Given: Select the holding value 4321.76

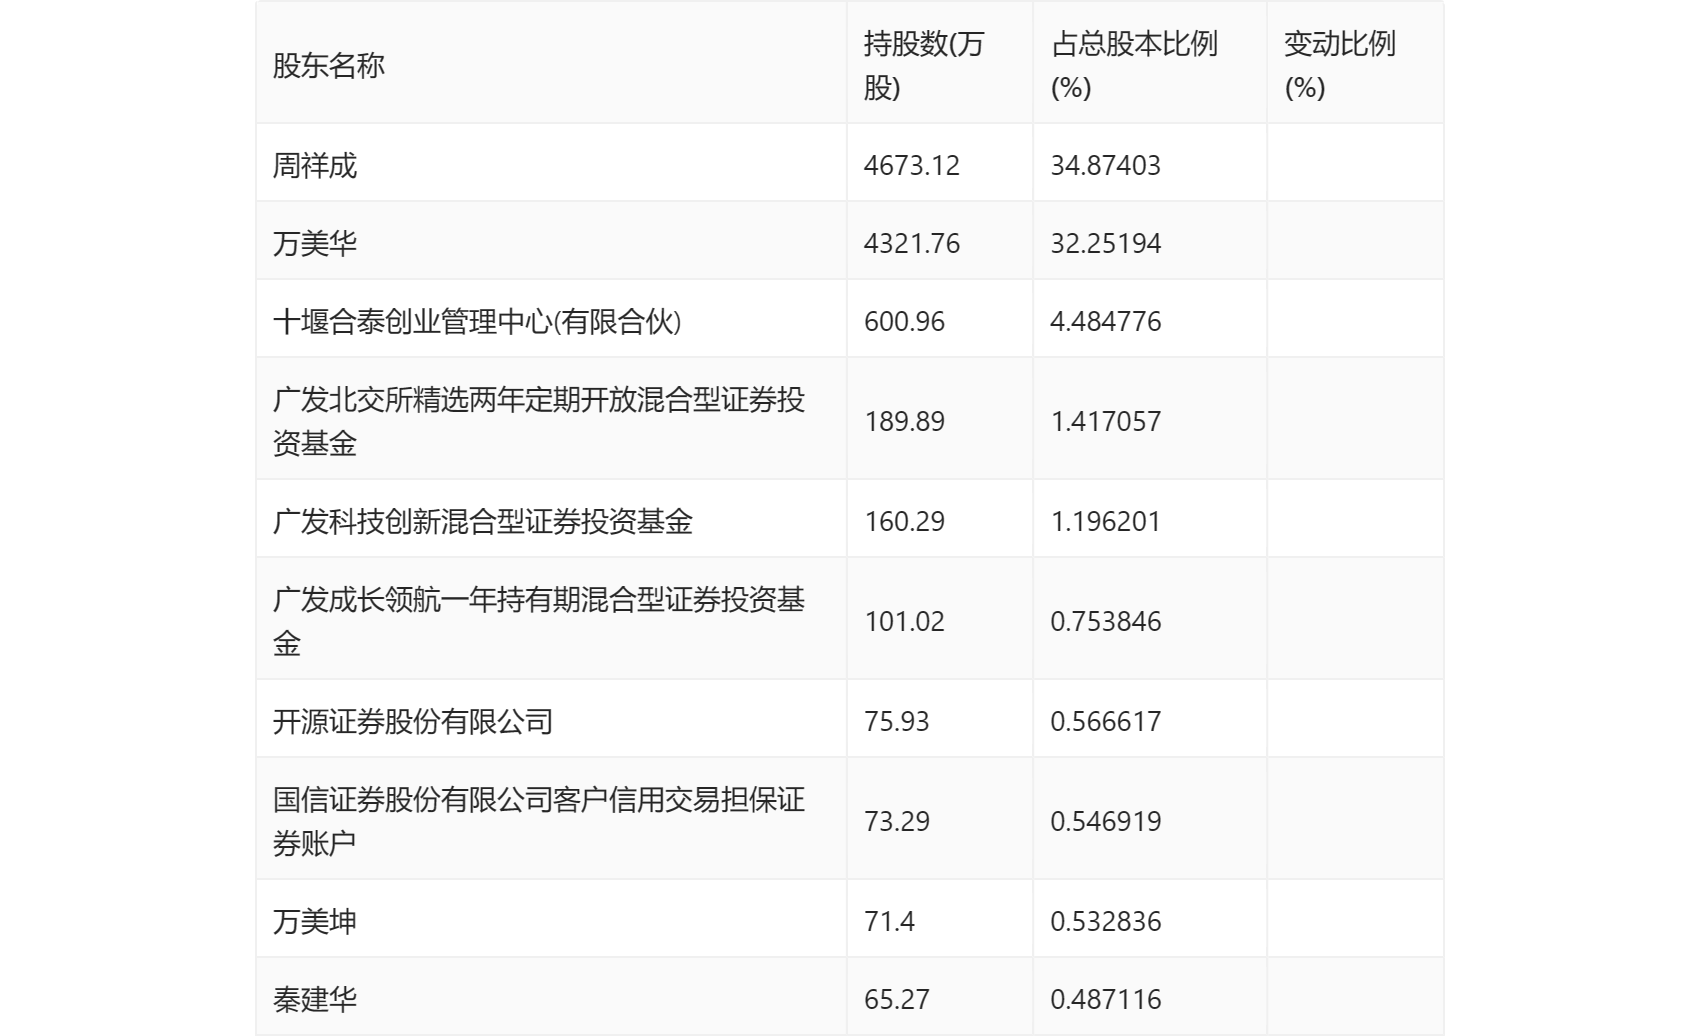Looking at the screenshot, I should point(912,243).
